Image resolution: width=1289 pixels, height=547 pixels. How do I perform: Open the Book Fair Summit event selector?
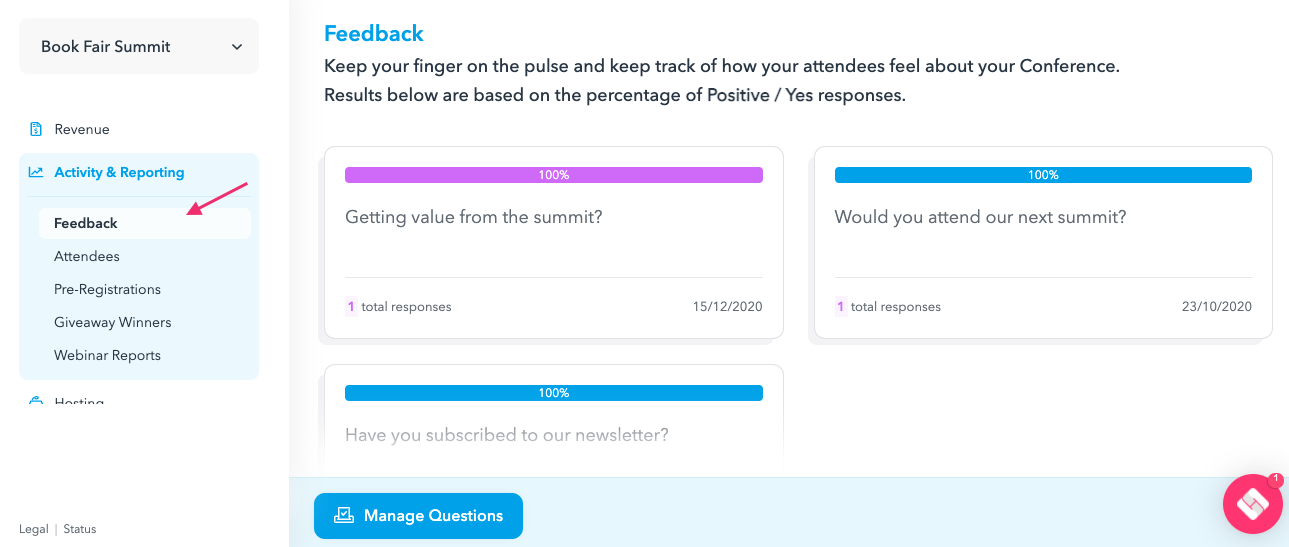coord(139,46)
